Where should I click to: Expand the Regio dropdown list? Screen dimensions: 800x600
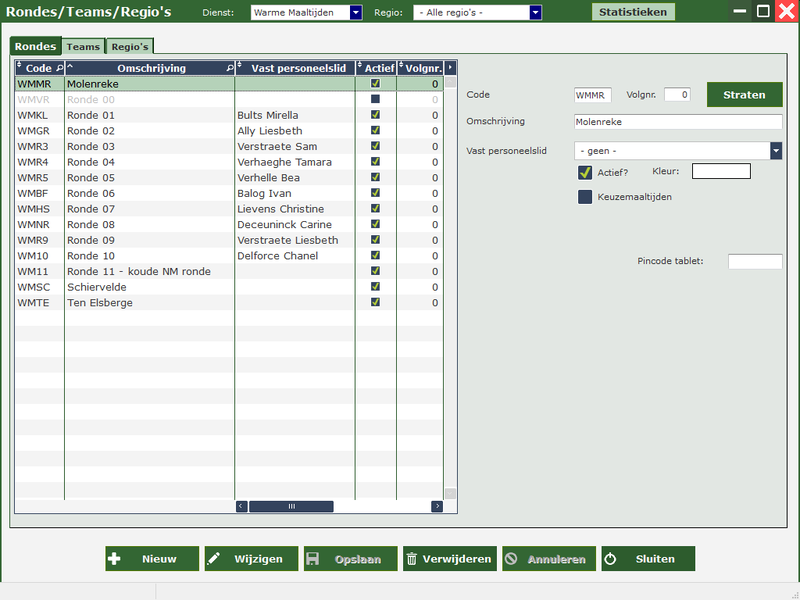tap(535, 13)
